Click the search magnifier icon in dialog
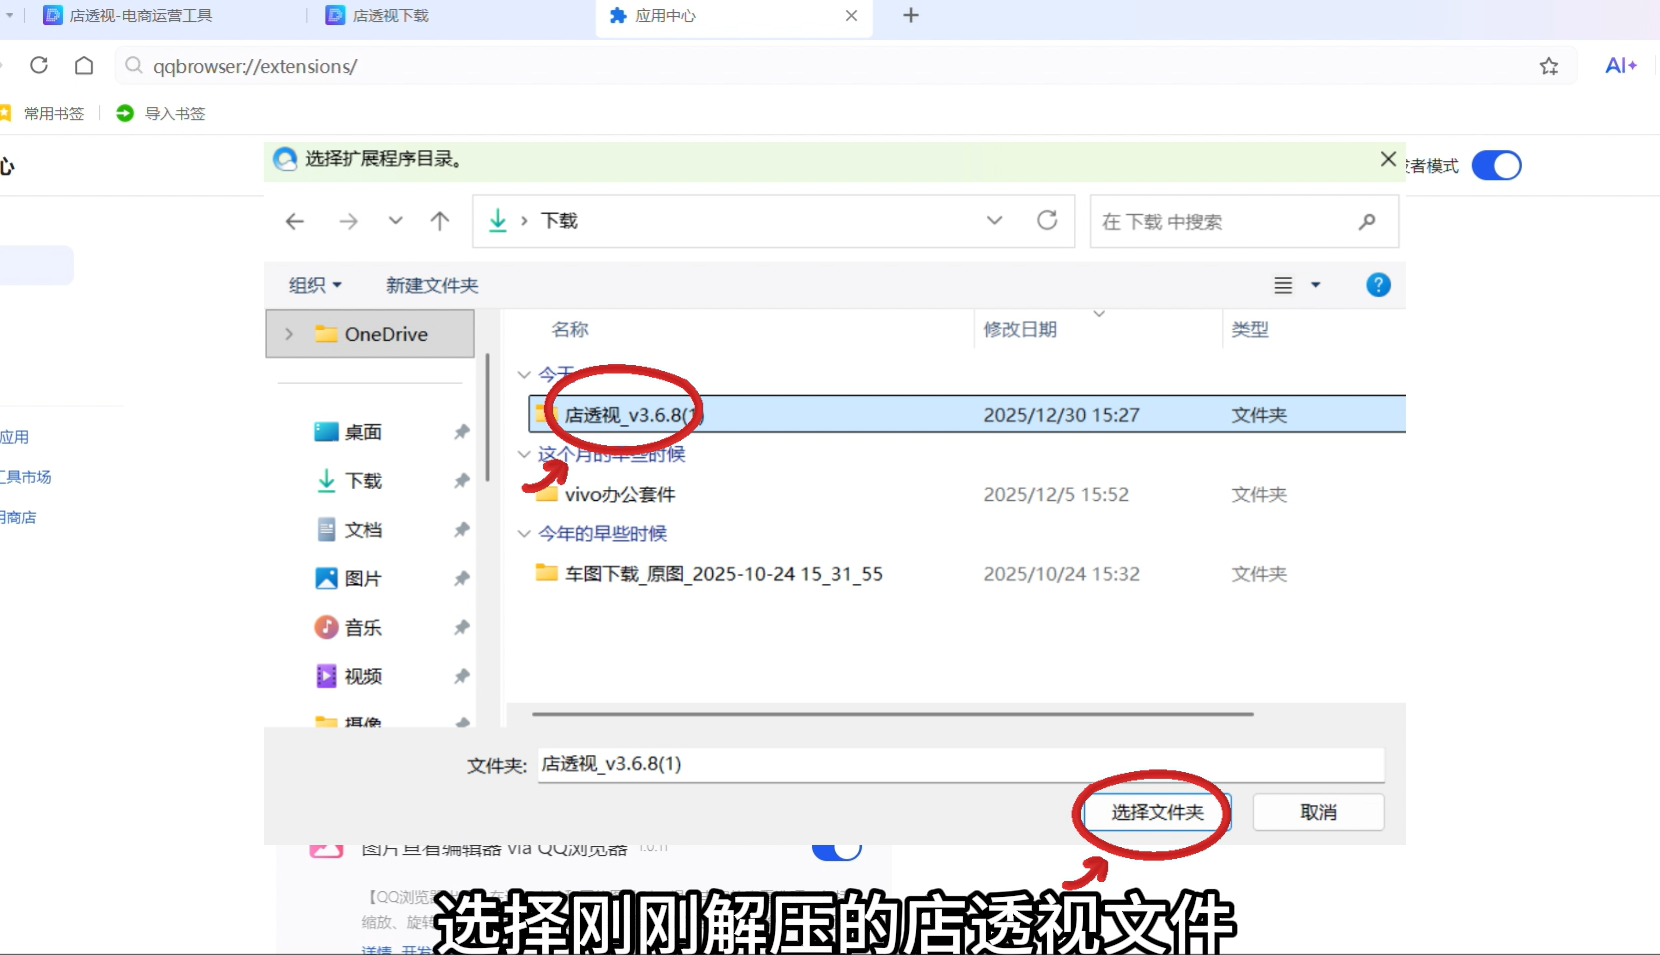 (1367, 221)
